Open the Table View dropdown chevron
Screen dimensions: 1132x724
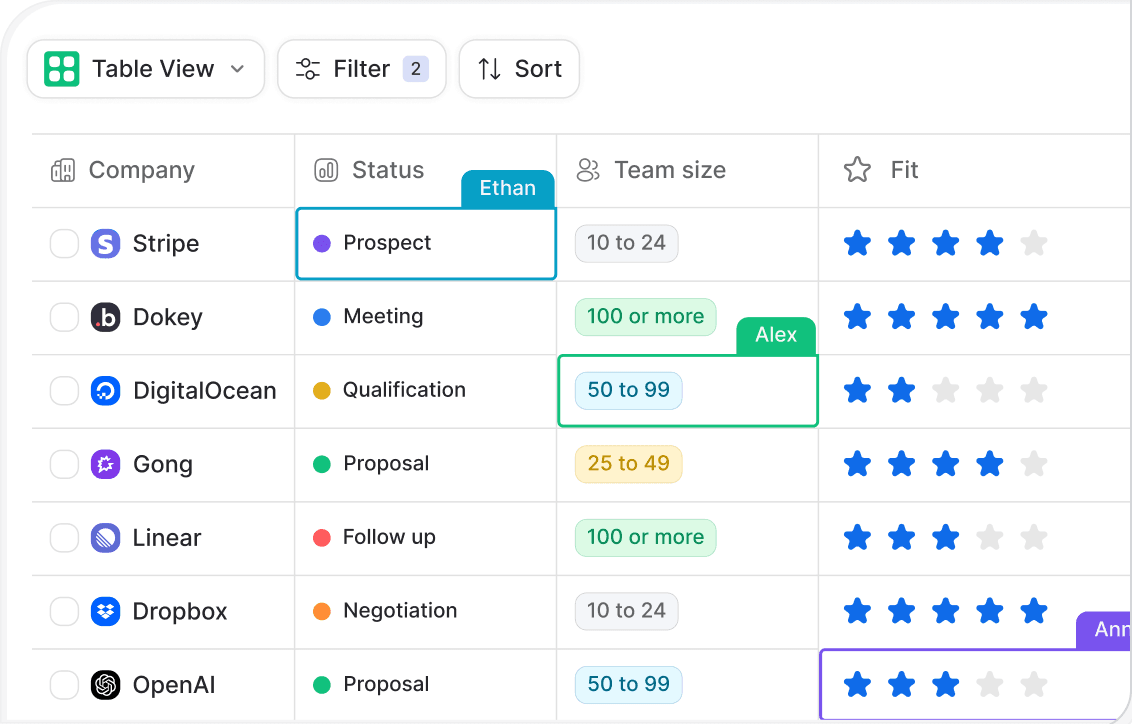[x=238, y=69]
